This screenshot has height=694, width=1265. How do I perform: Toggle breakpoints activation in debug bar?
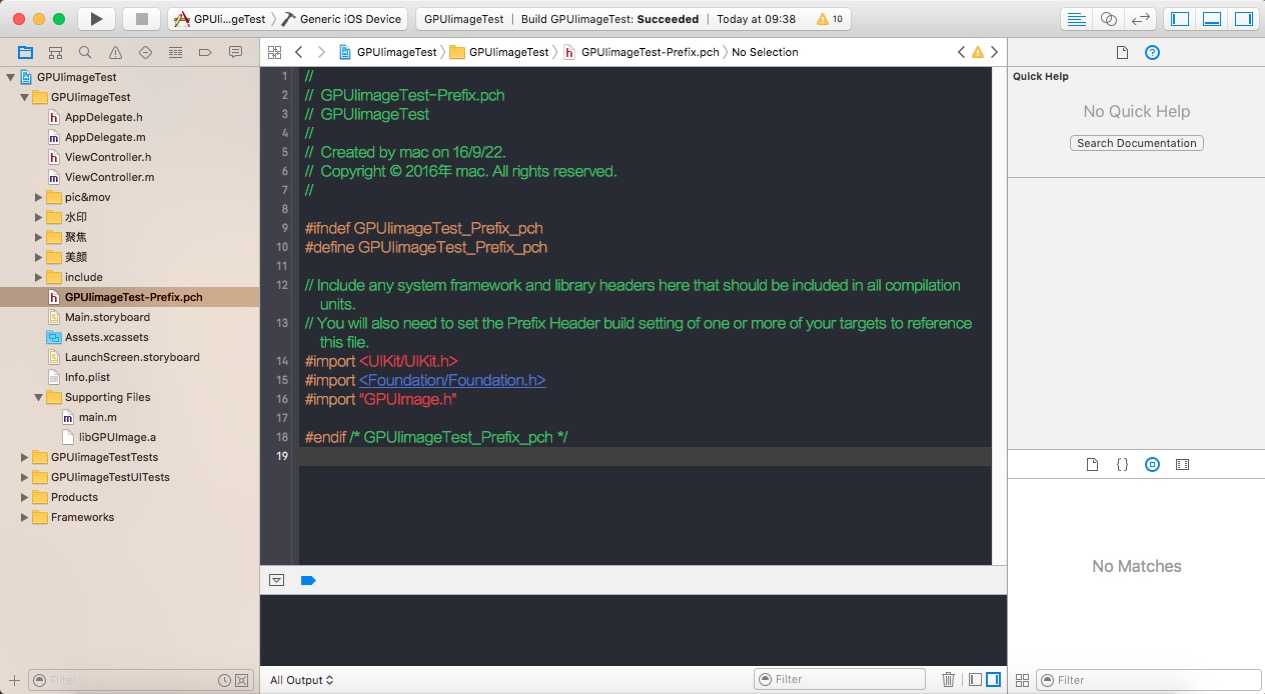coord(308,580)
